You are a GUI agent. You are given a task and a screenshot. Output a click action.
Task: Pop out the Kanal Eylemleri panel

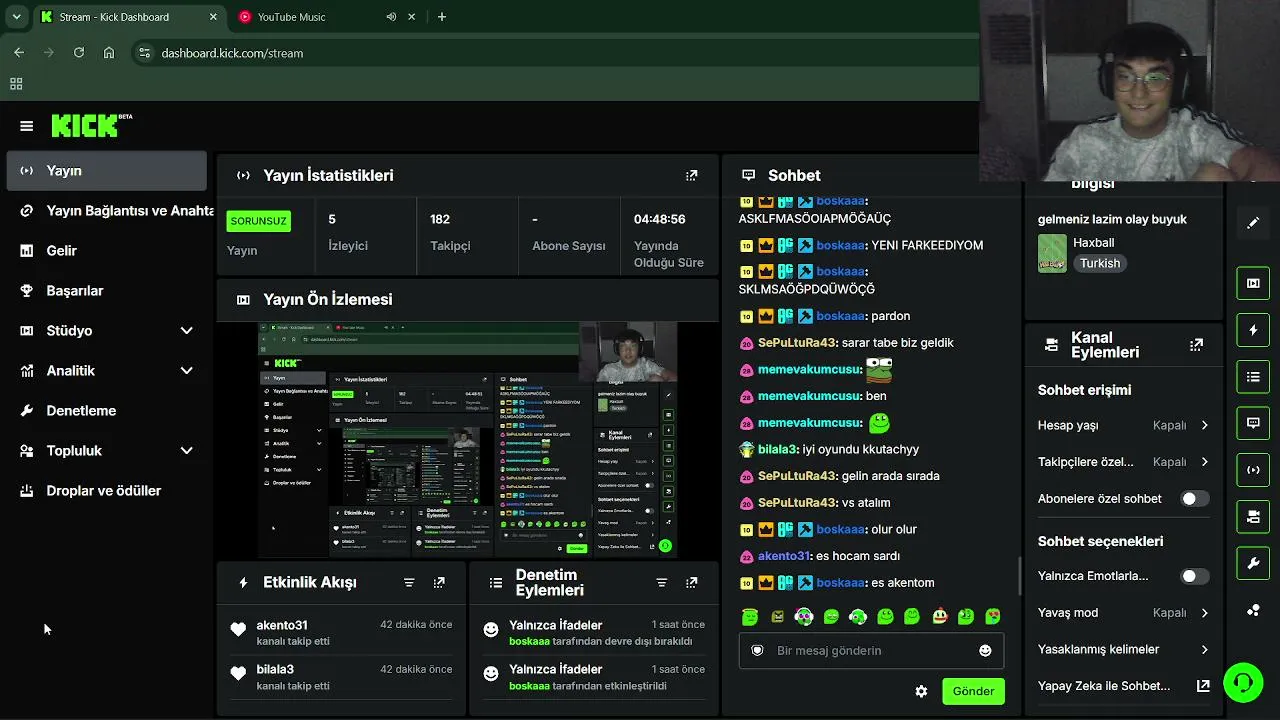point(1196,345)
